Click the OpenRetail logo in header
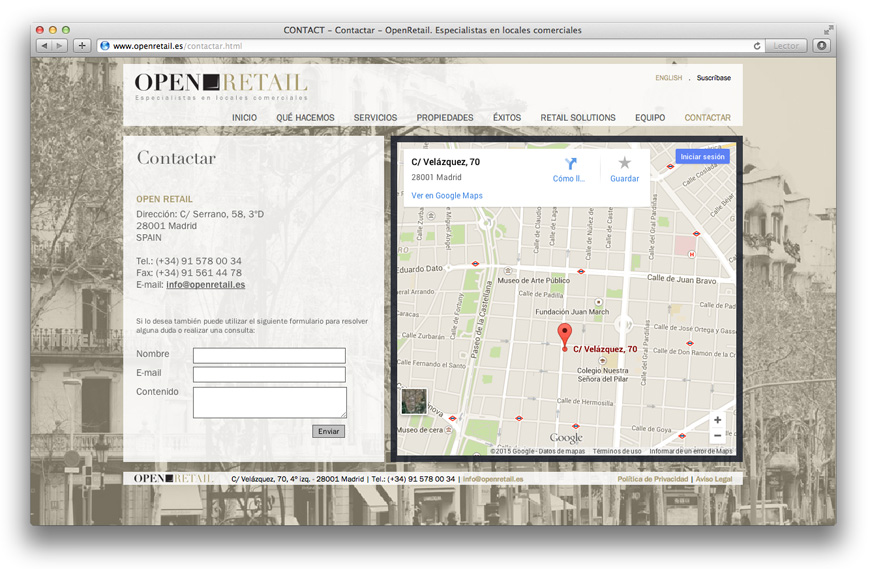Image resolution: width=870 pixels, height=569 pixels. [221, 87]
